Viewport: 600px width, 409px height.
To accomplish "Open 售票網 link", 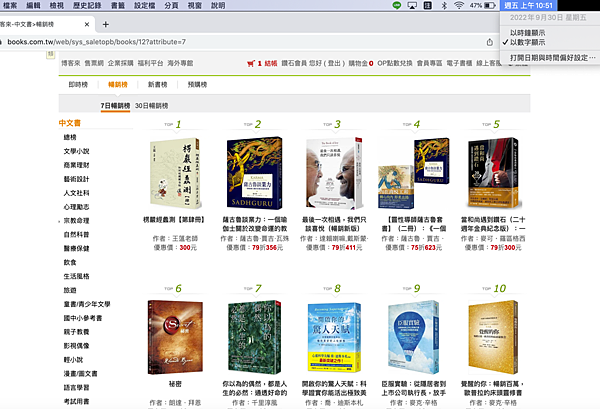I will pyautogui.click(x=94, y=63).
